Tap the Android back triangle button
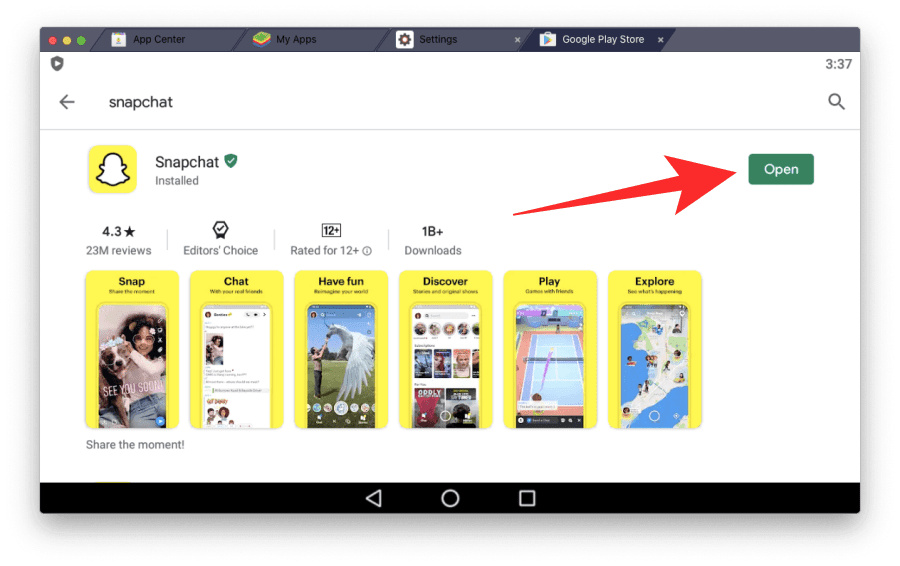The image size is (900, 566). 374,498
